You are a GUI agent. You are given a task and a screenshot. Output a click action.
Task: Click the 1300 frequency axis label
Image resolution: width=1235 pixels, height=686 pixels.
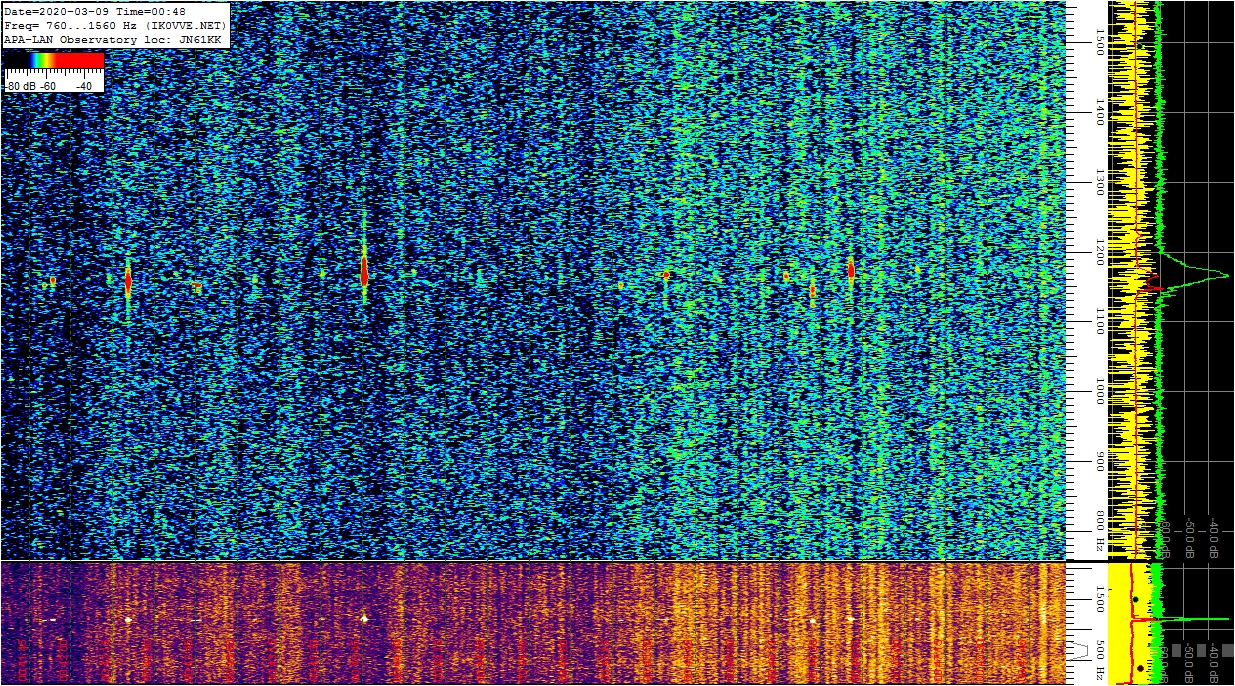(x=1100, y=182)
